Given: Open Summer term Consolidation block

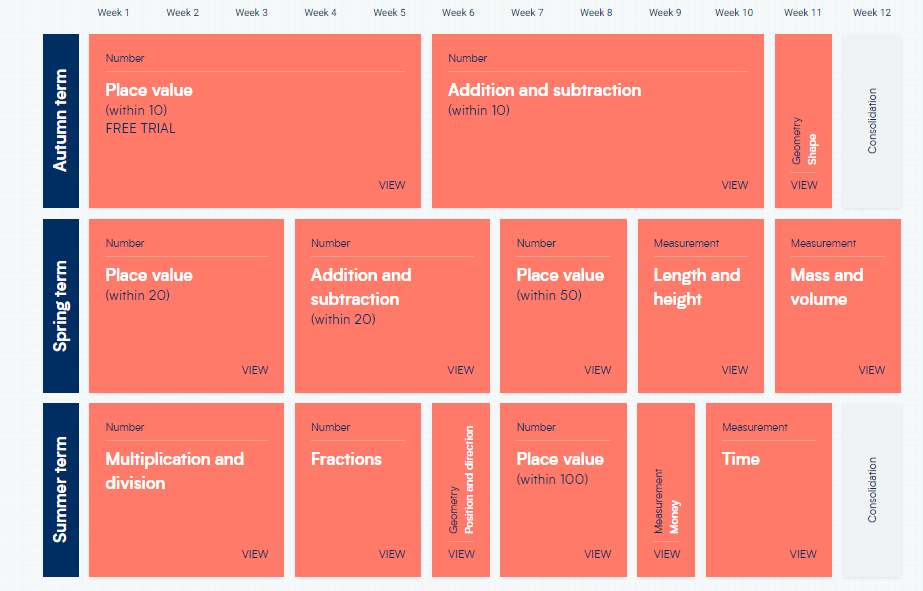Looking at the screenshot, I should tap(872, 490).
